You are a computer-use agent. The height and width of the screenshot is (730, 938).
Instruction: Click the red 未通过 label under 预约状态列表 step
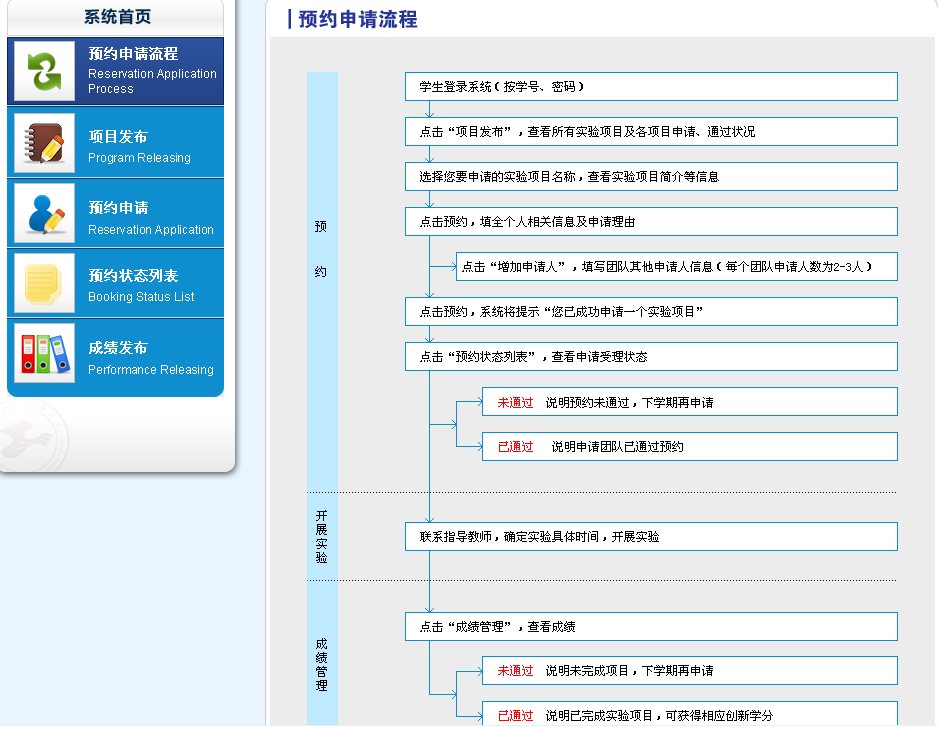516,403
